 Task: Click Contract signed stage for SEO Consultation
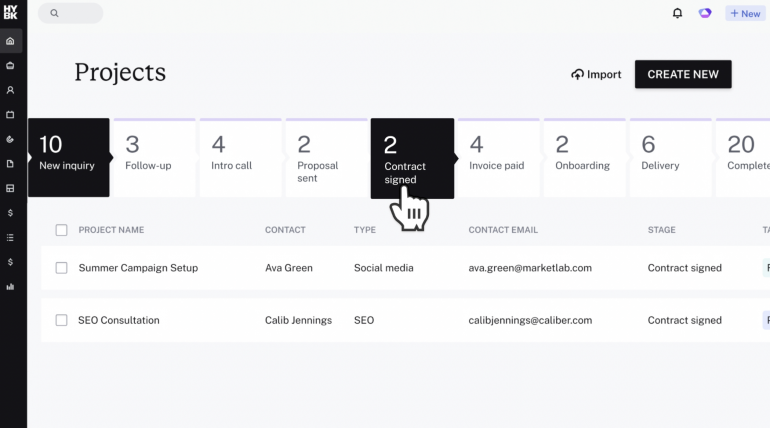click(x=685, y=321)
